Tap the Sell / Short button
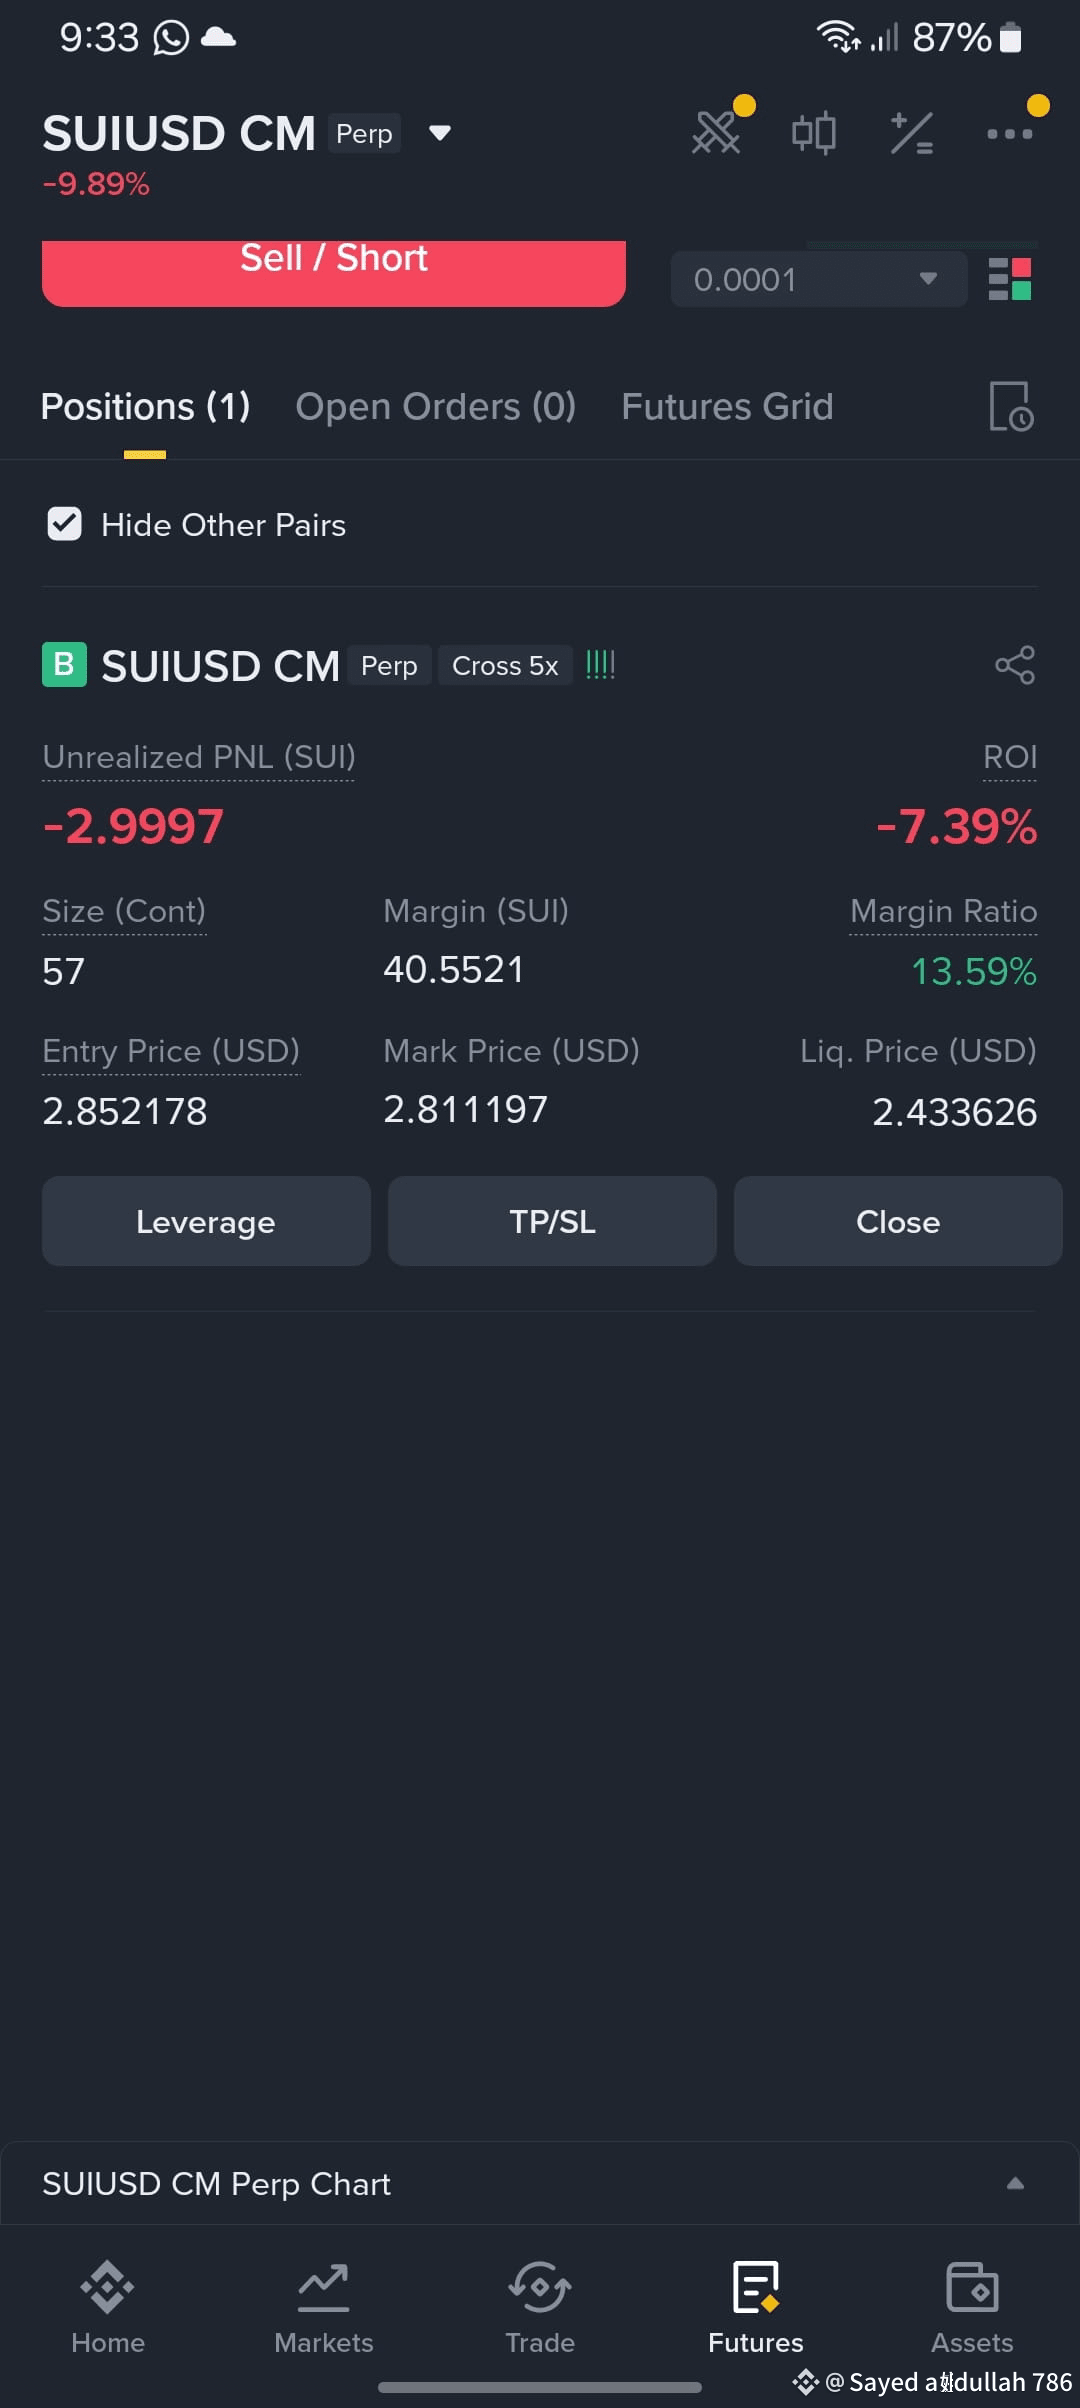The image size is (1080, 2408). tap(334, 272)
